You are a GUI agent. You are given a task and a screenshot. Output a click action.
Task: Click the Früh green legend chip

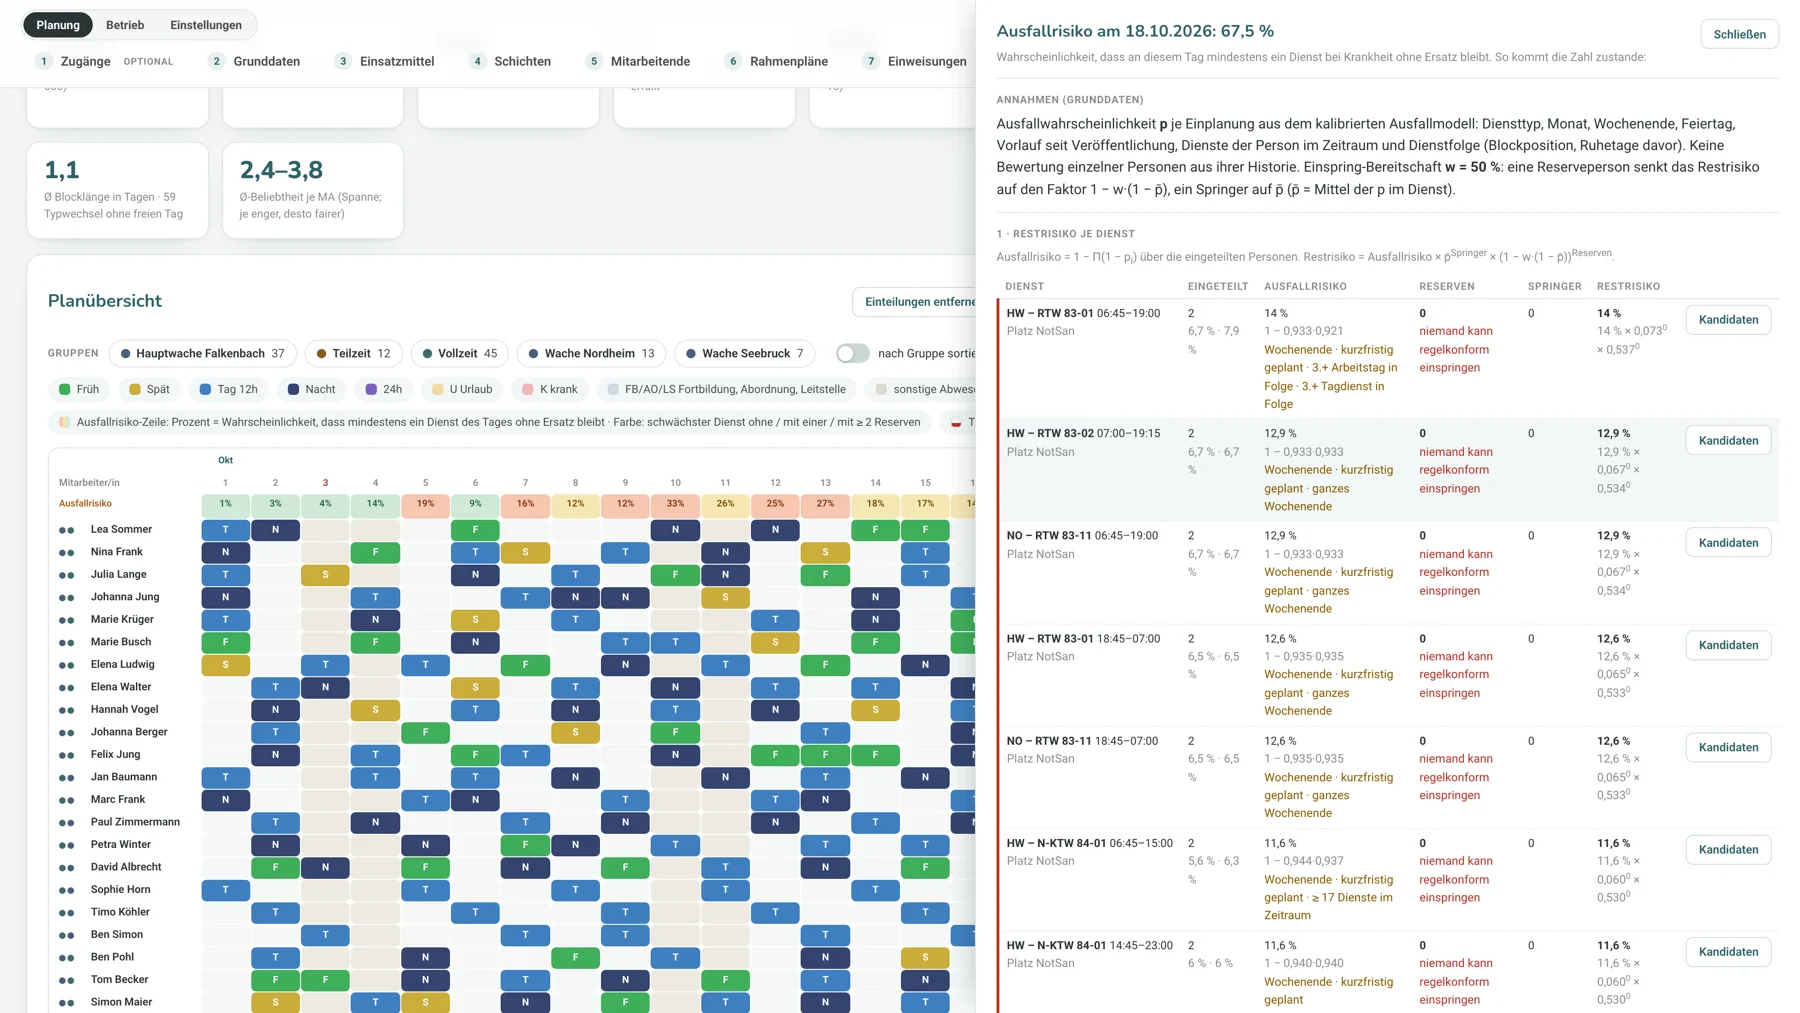click(79, 389)
